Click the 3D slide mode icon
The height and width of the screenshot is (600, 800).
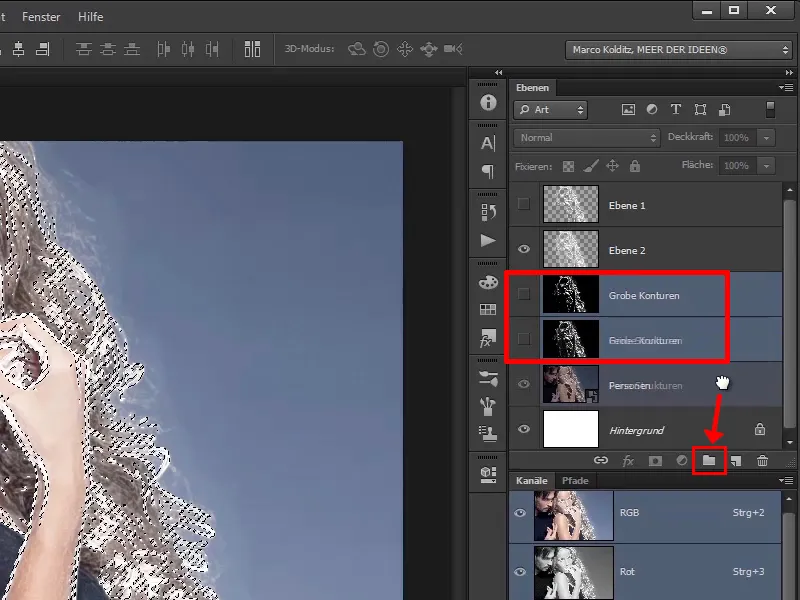click(429, 49)
